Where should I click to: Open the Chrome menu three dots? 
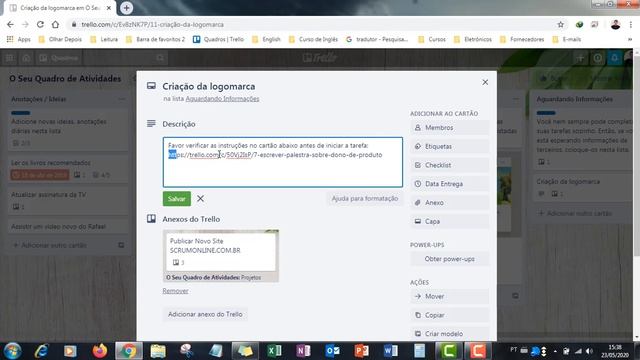point(631,24)
